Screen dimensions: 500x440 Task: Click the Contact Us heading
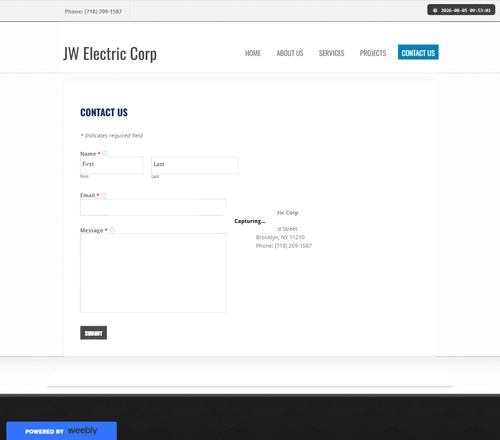pyautogui.click(x=104, y=113)
